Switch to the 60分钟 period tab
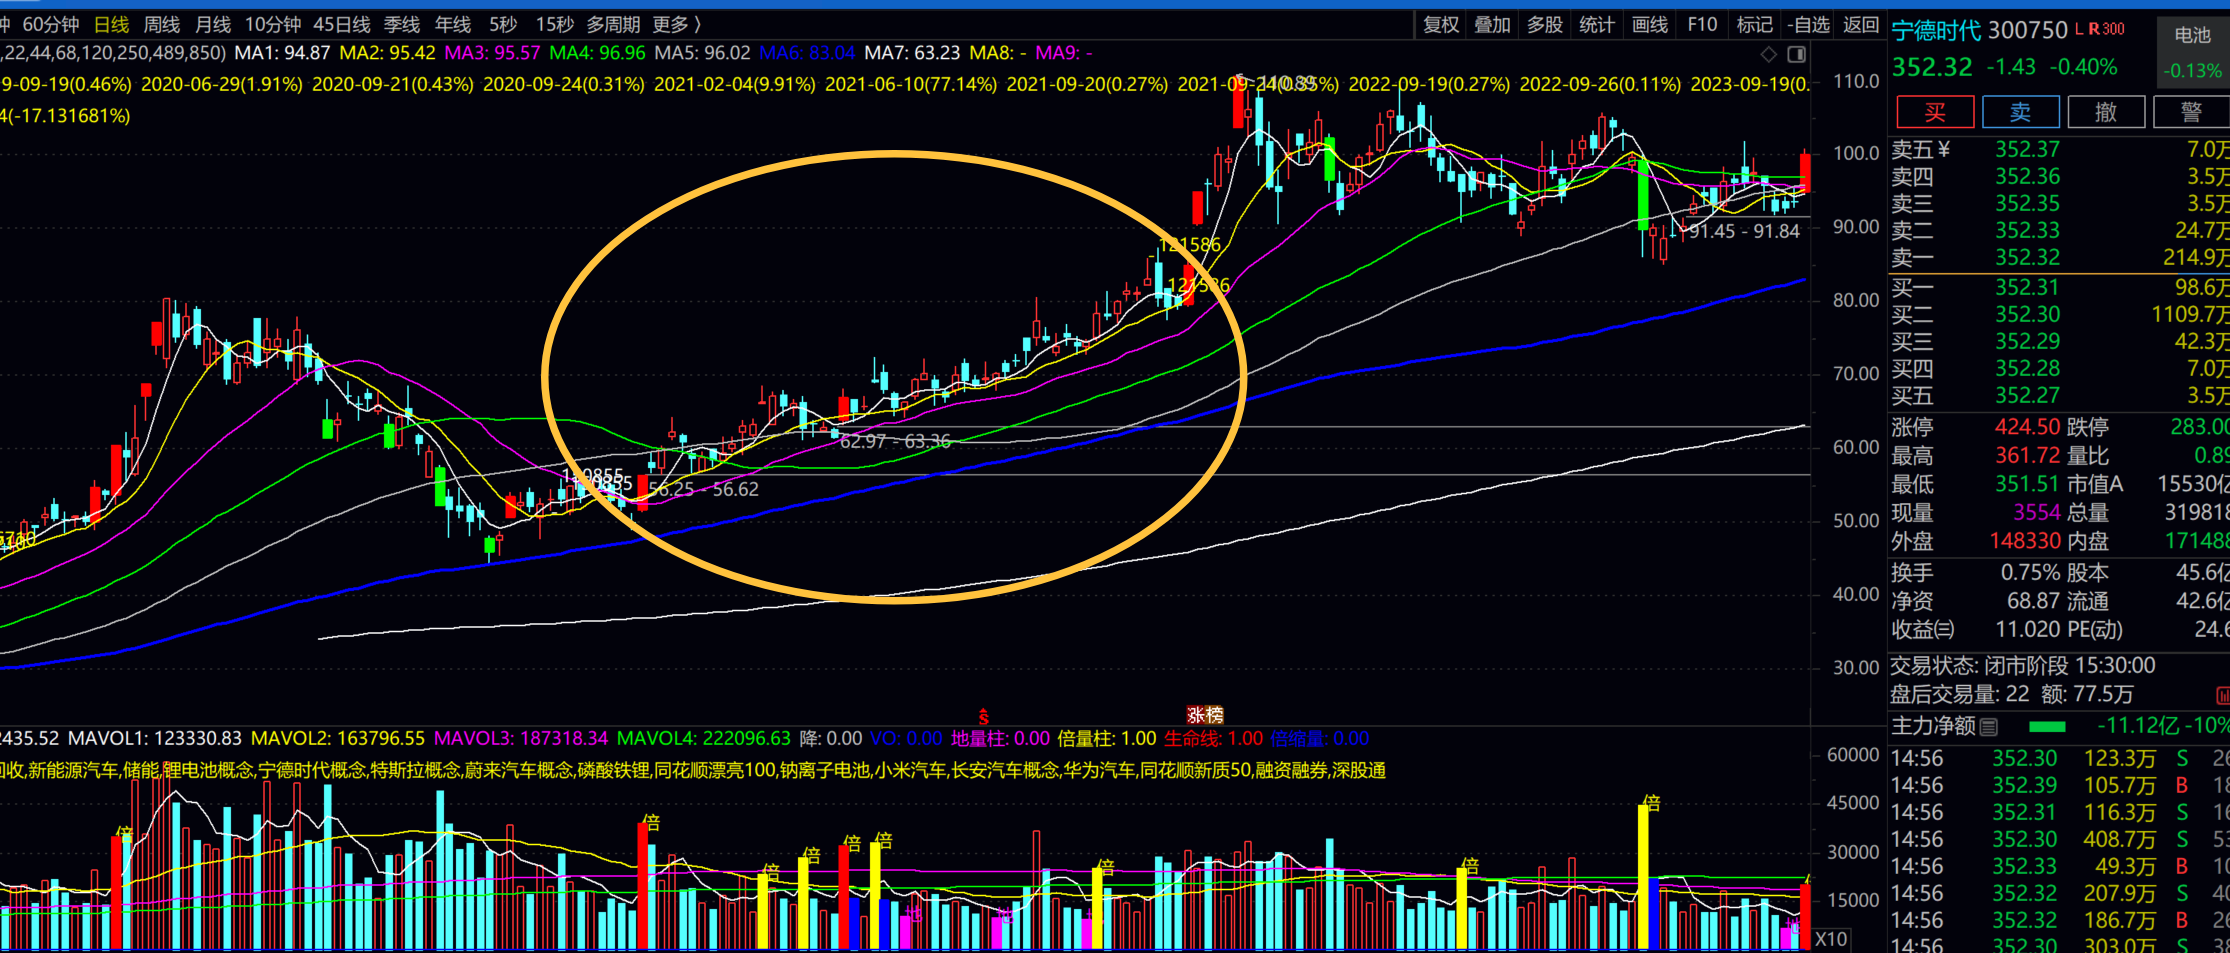Viewport: 2230px width, 953px height. 51,24
